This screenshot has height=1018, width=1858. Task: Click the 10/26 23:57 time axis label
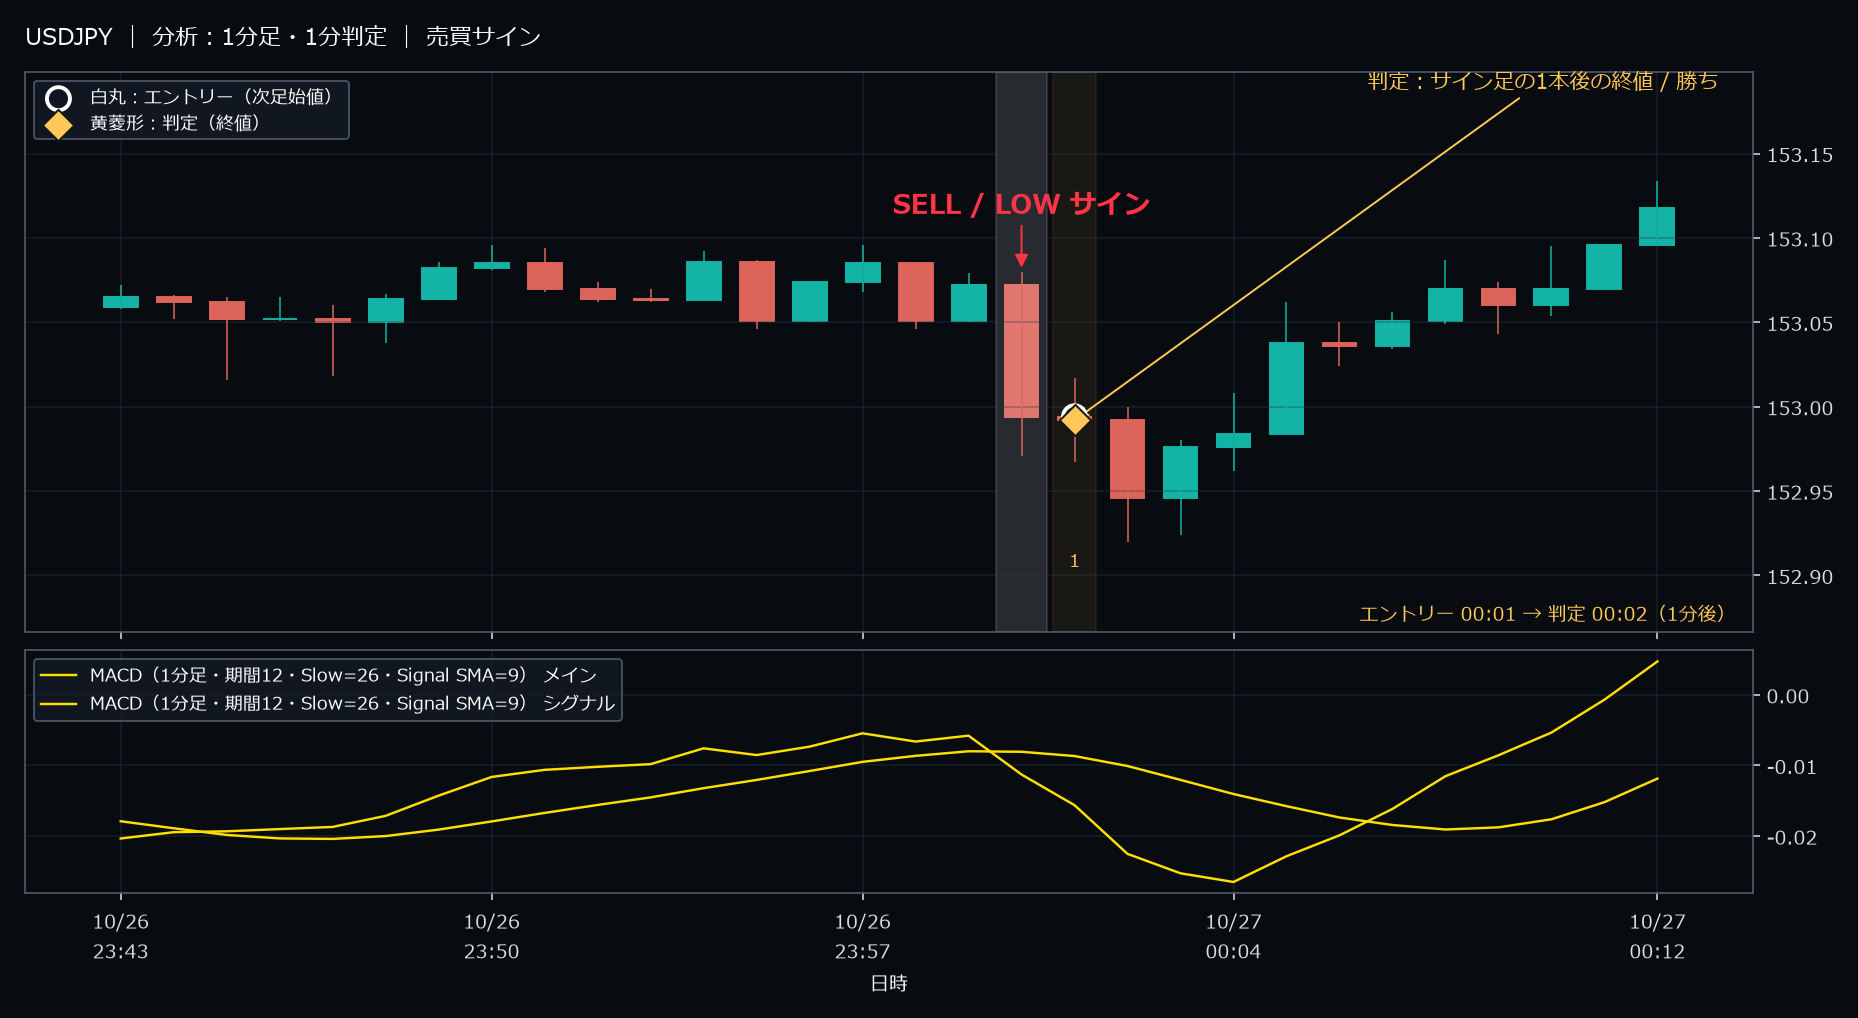point(863,937)
